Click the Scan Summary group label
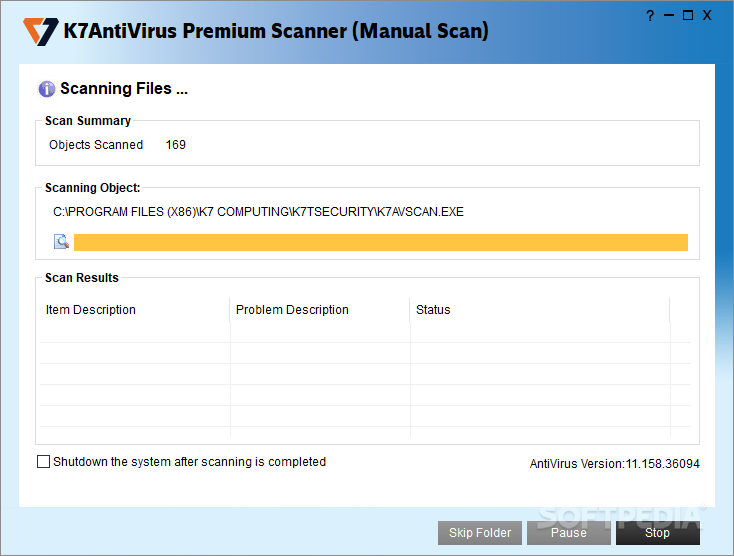734x556 pixels. [x=88, y=121]
